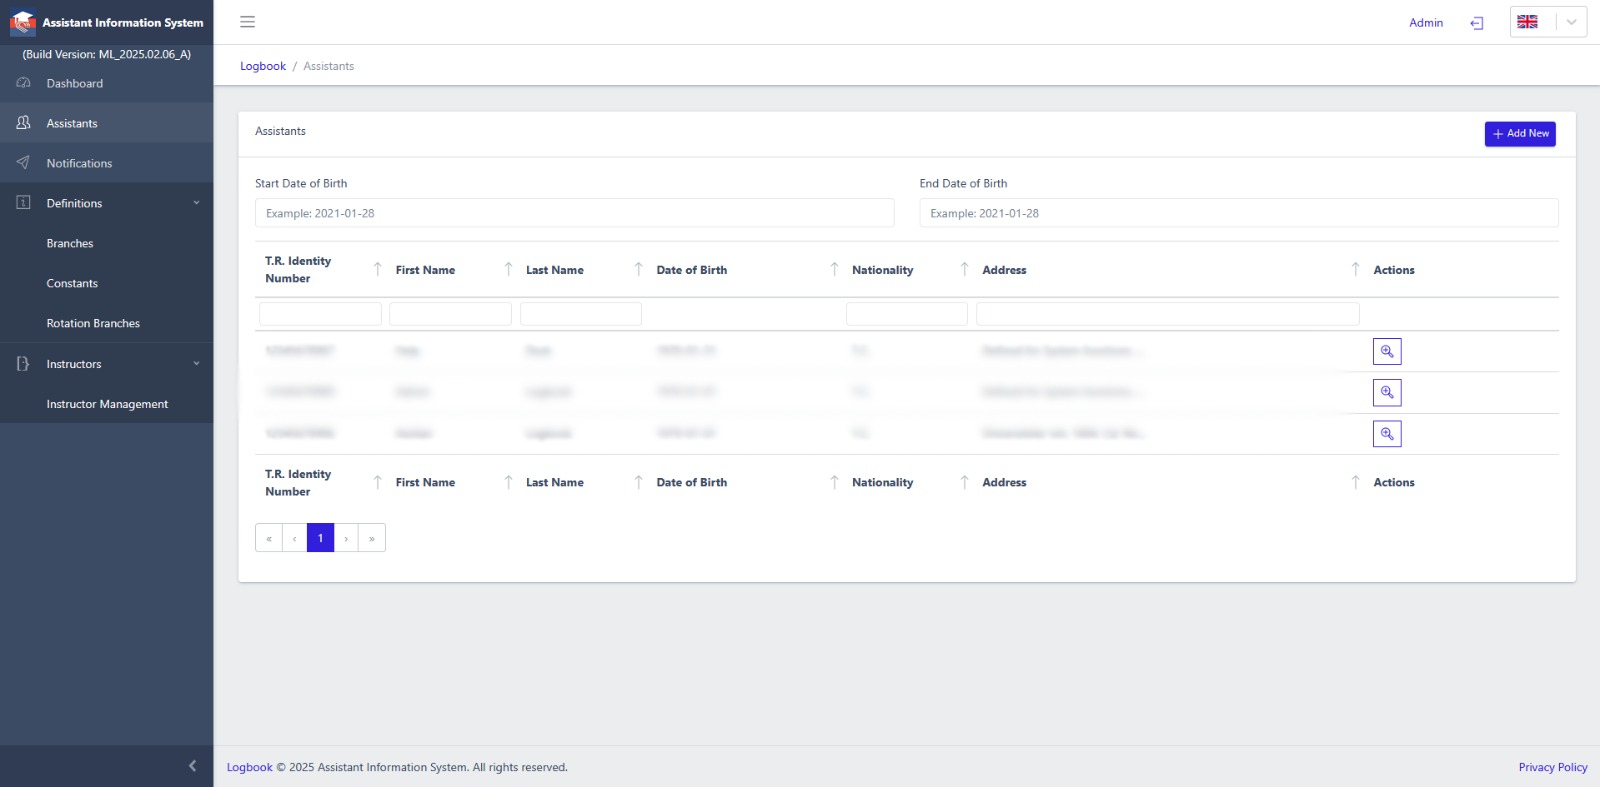Open the Privacy Policy link
The width and height of the screenshot is (1600, 787).
(x=1553, y=767)
